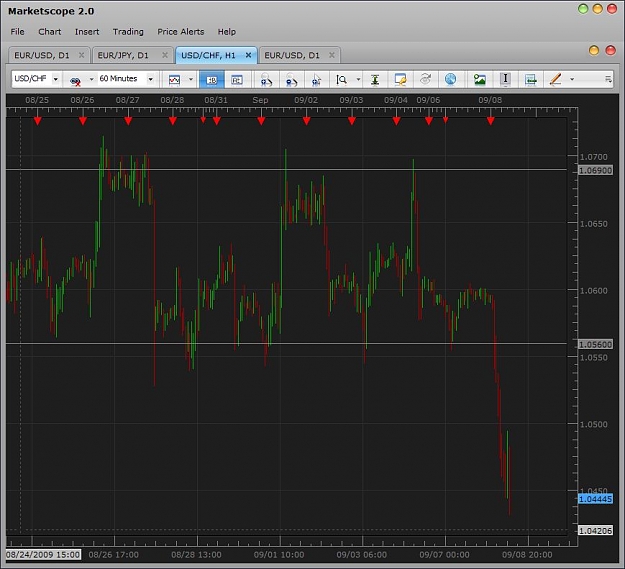Screen dimensions: 625x569
Task: Click the red marker under 09/08
Action: click(490, 120)
